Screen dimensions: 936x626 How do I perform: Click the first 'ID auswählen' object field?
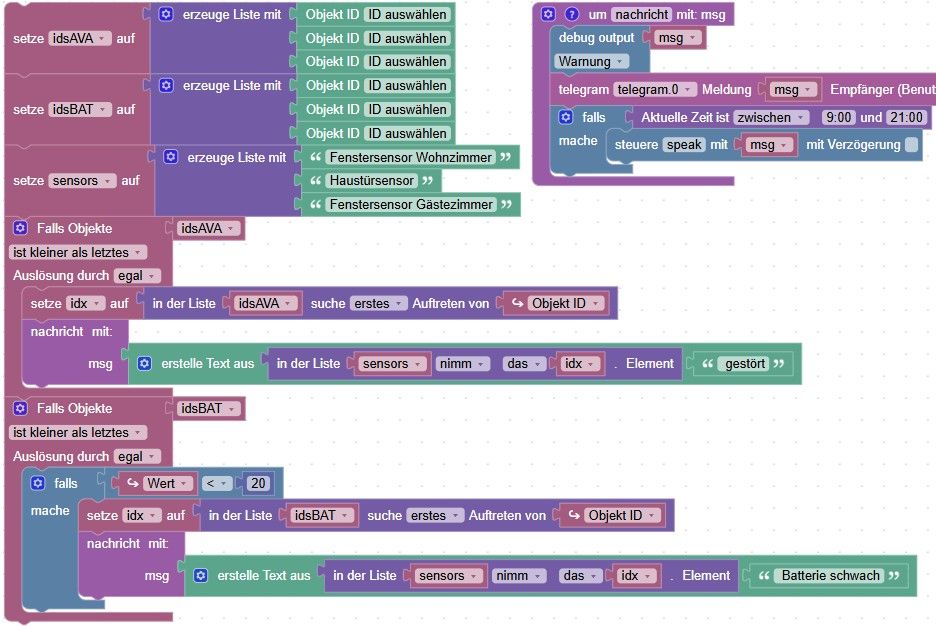(x=407, y=14)
